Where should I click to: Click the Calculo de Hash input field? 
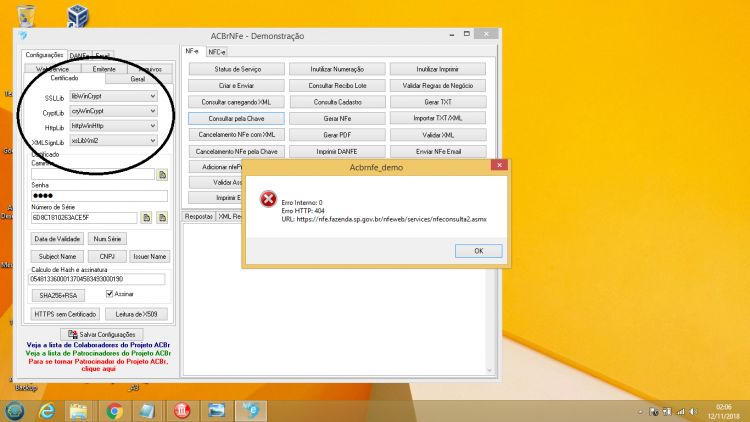[97, 279]
